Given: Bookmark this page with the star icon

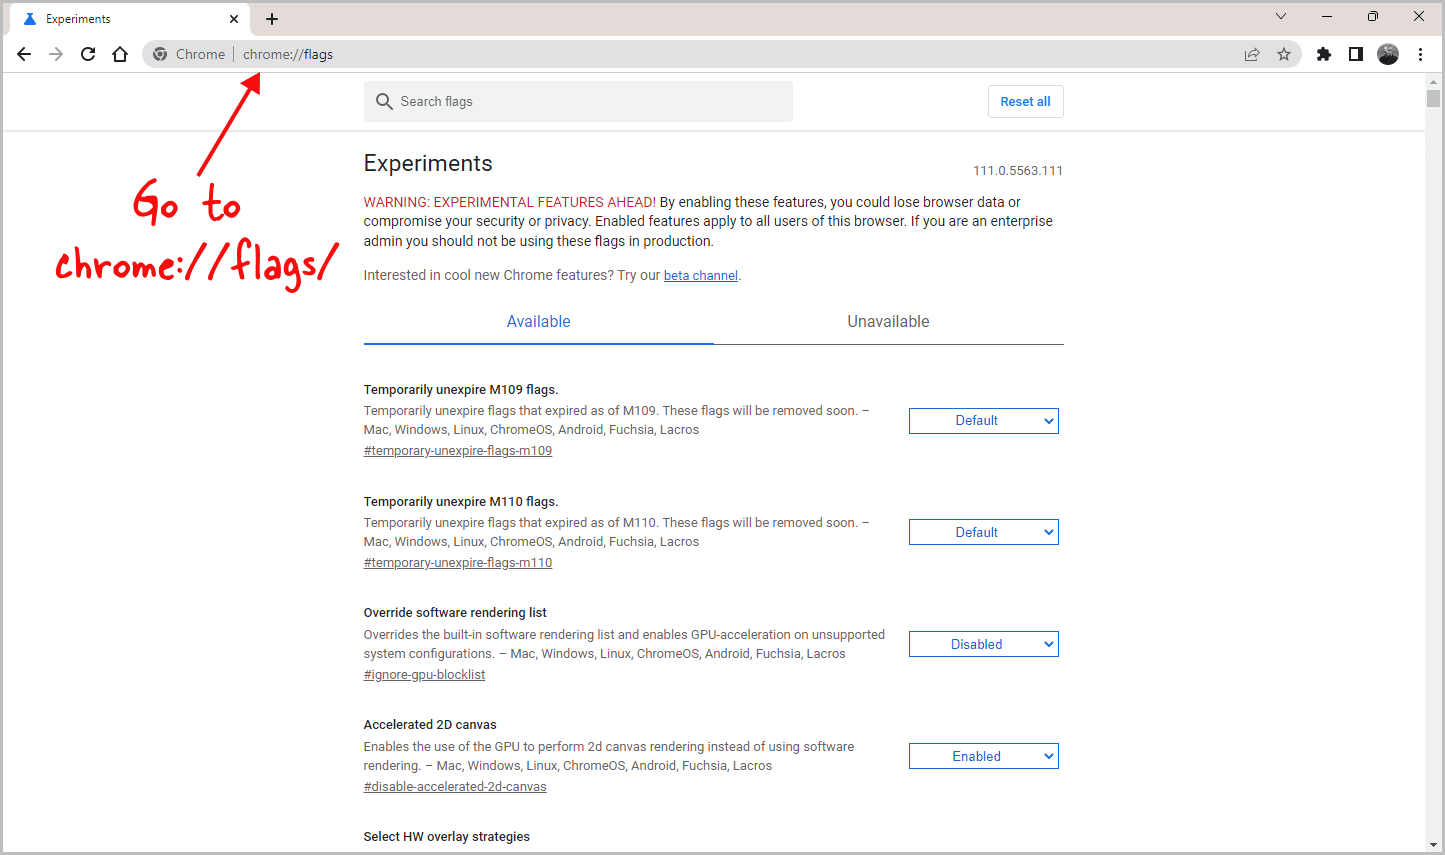Looking at the screenshot, I should click(1284, 54).
